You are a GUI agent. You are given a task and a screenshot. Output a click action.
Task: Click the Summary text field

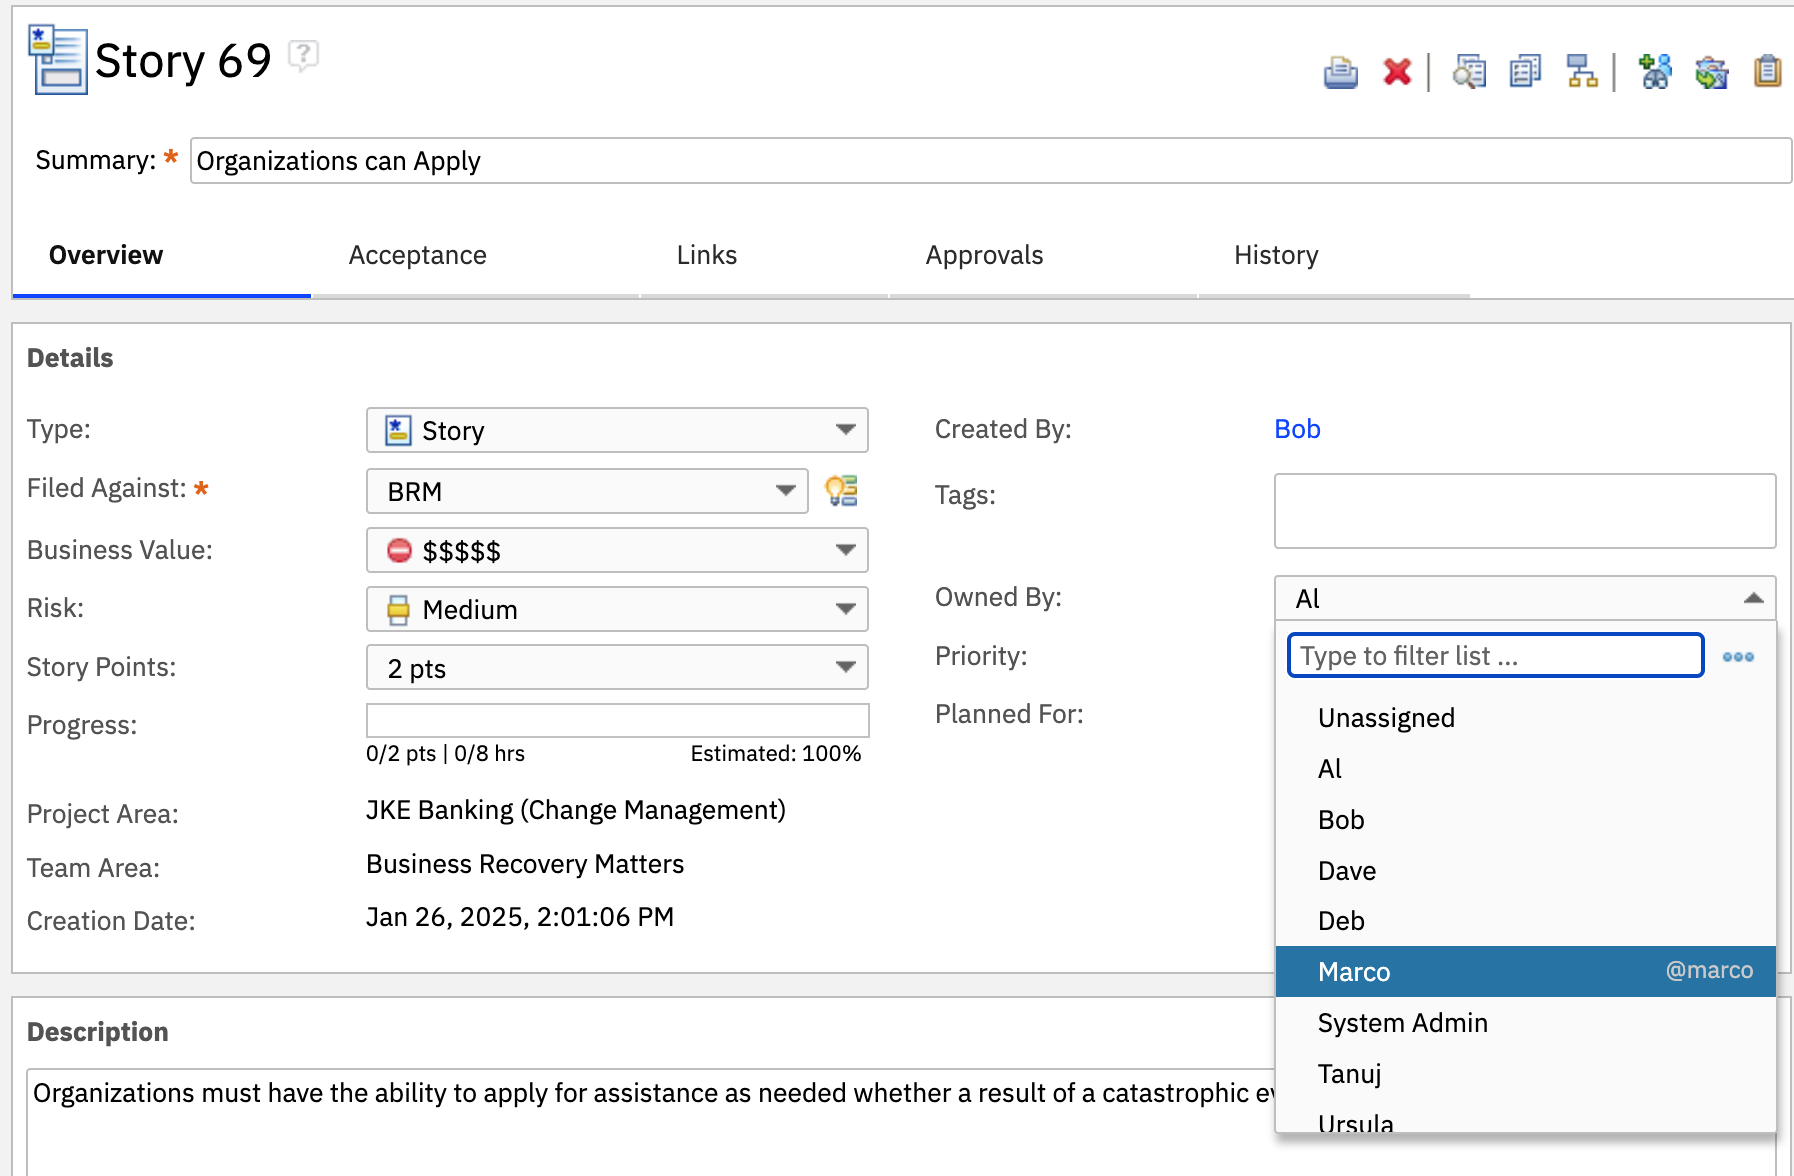pyautogui.click(x=990, y=161)
